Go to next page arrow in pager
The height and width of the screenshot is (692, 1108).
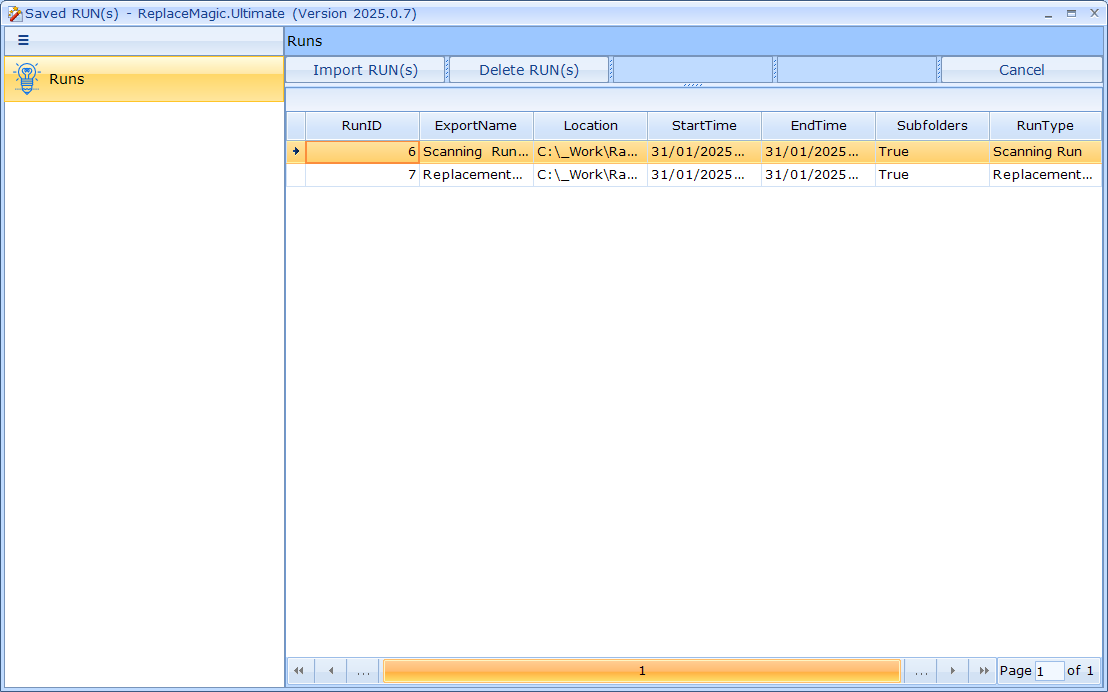[953, 671]
